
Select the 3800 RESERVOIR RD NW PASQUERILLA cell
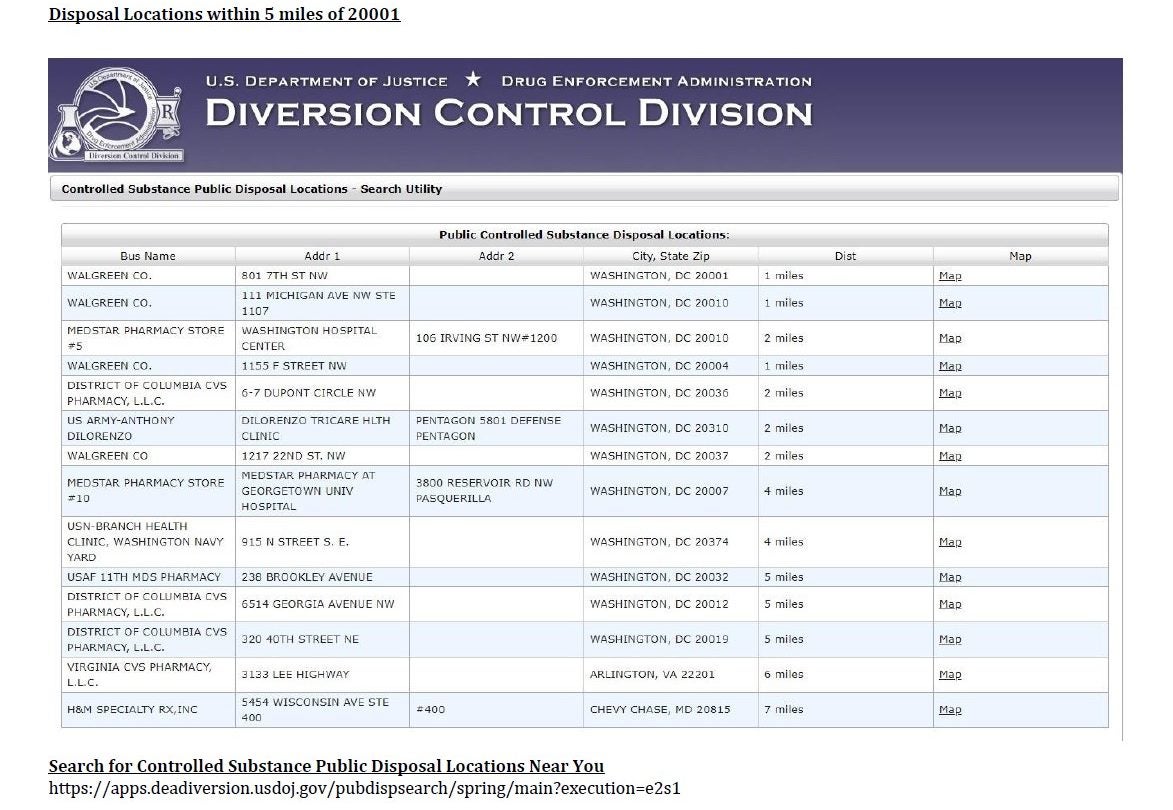(497, 491)
